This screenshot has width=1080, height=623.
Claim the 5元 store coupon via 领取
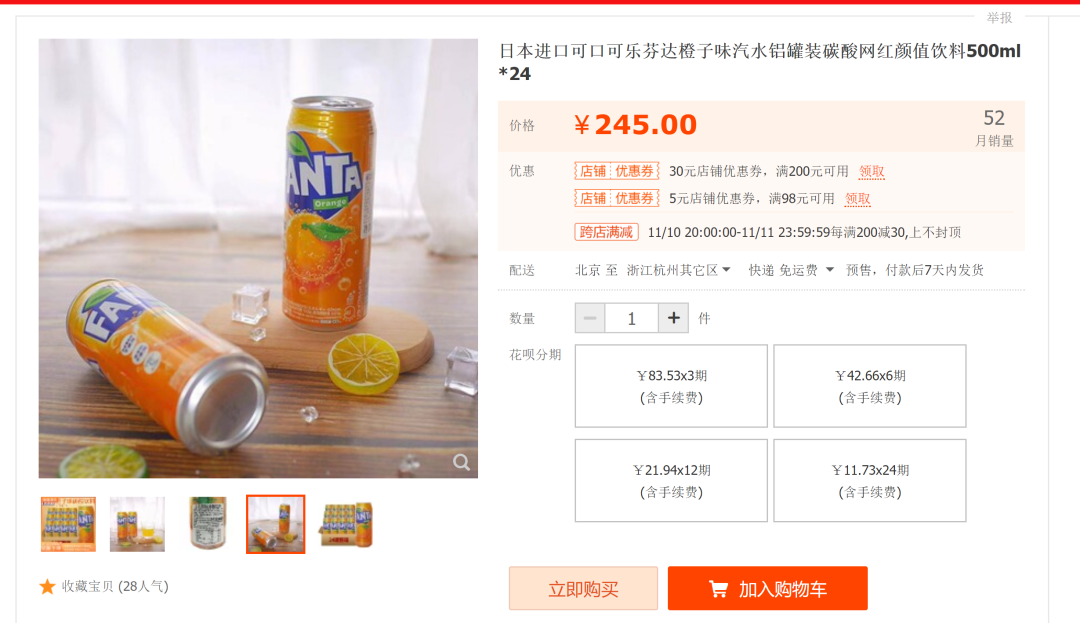pos(858,198)
